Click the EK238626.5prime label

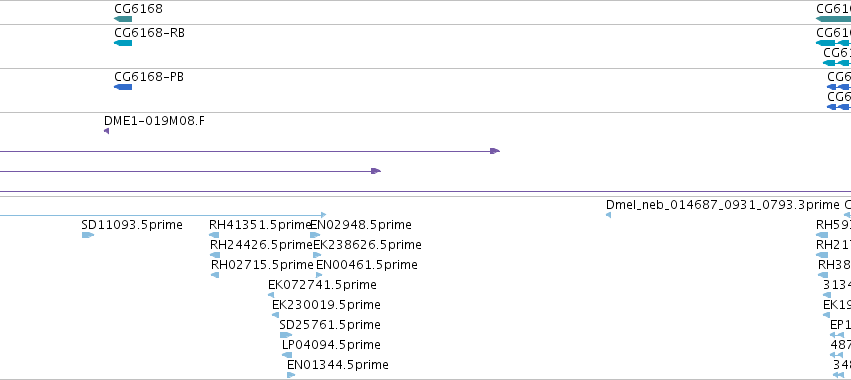click(x=367, y=245)
